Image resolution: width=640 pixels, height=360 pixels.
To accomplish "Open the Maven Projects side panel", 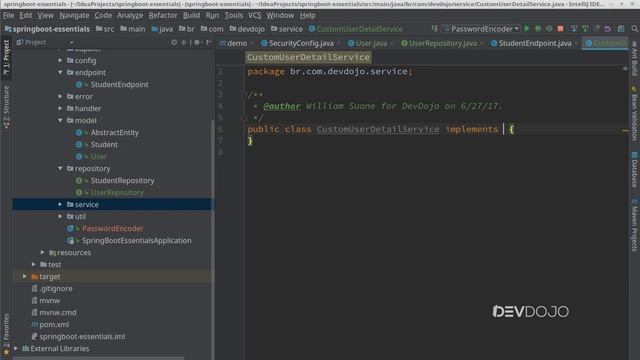I will point(634,224).
